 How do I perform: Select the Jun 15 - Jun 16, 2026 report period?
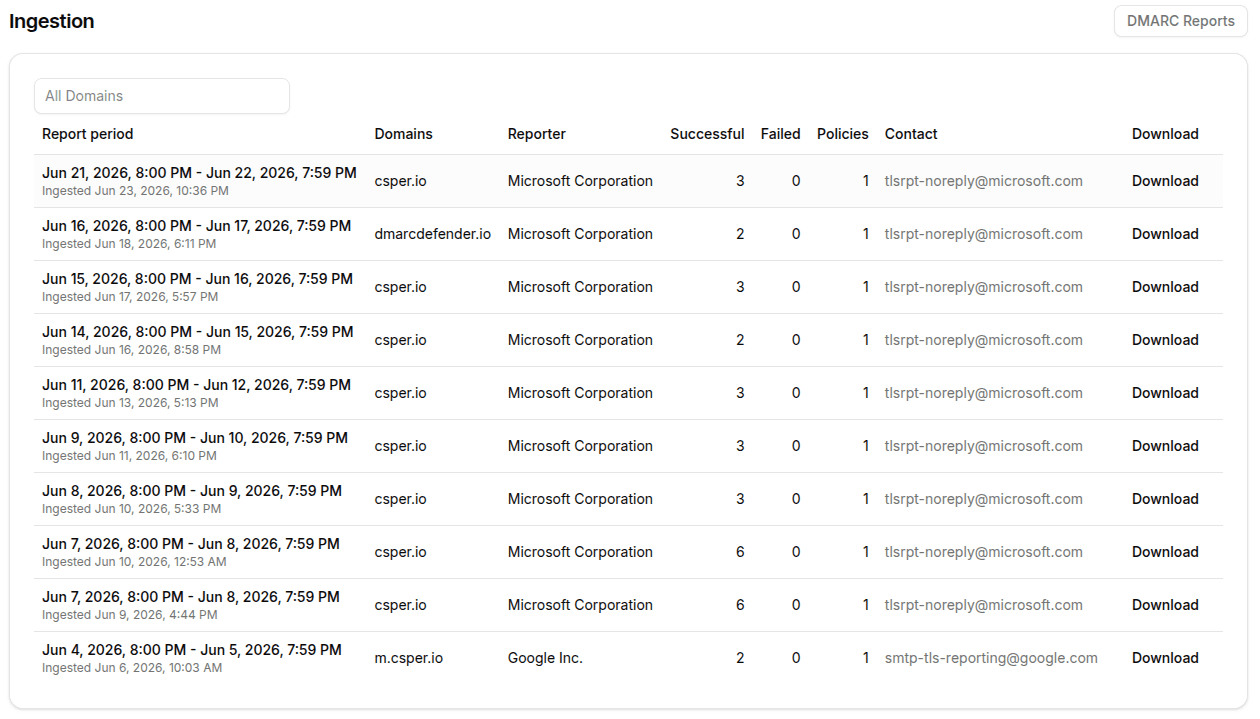tap(197, 279)
